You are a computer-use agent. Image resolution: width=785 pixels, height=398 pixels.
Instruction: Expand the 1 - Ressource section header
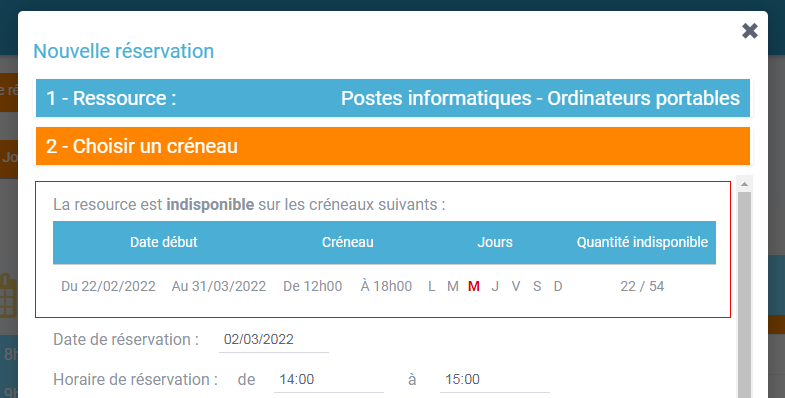tap(393, 98)
